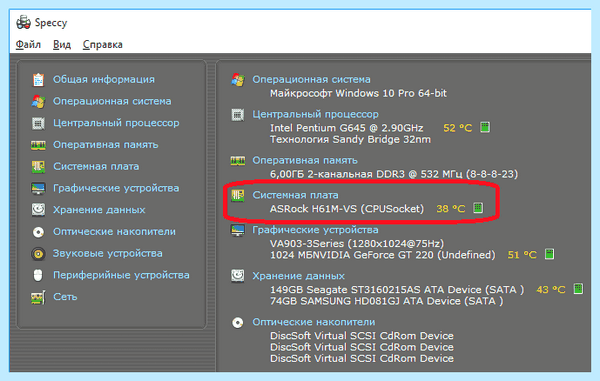Image resolution: width=600 pixels, height=381 pixels.
Task: Click the CPU temperature value 52 °C
Action: point(458,128)
